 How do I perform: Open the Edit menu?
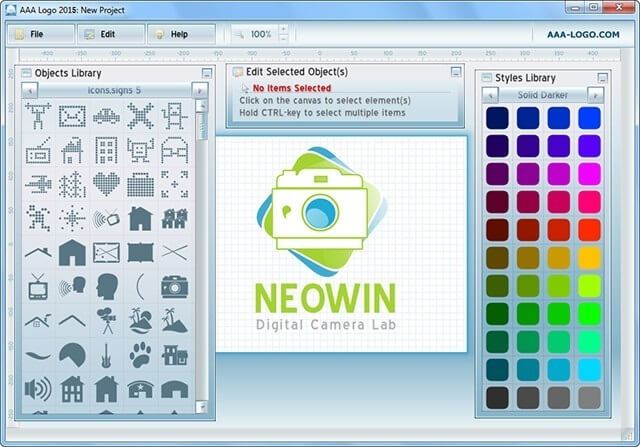(x=111, y=34)
